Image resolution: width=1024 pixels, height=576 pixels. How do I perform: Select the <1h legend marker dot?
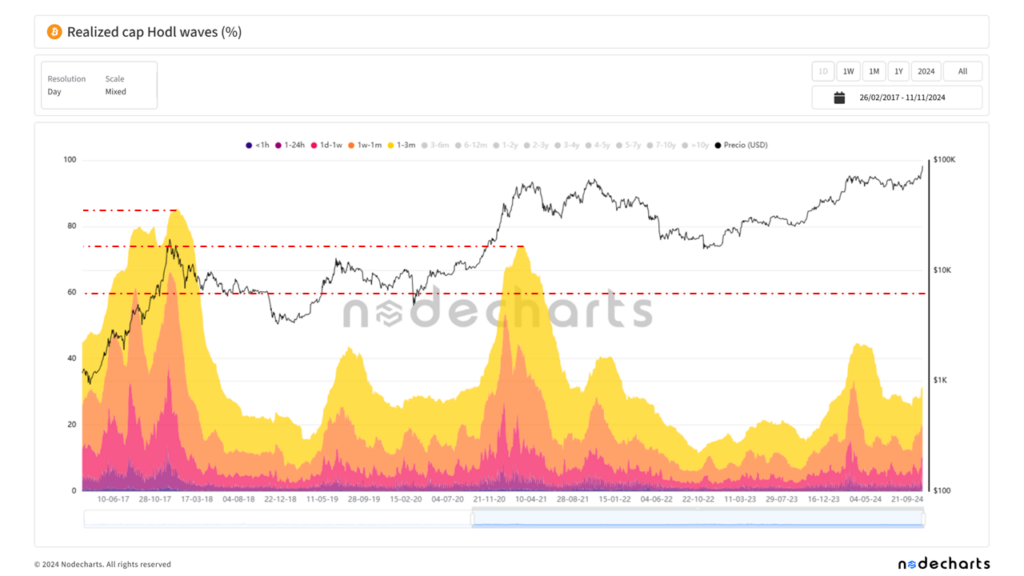point(250,144)
